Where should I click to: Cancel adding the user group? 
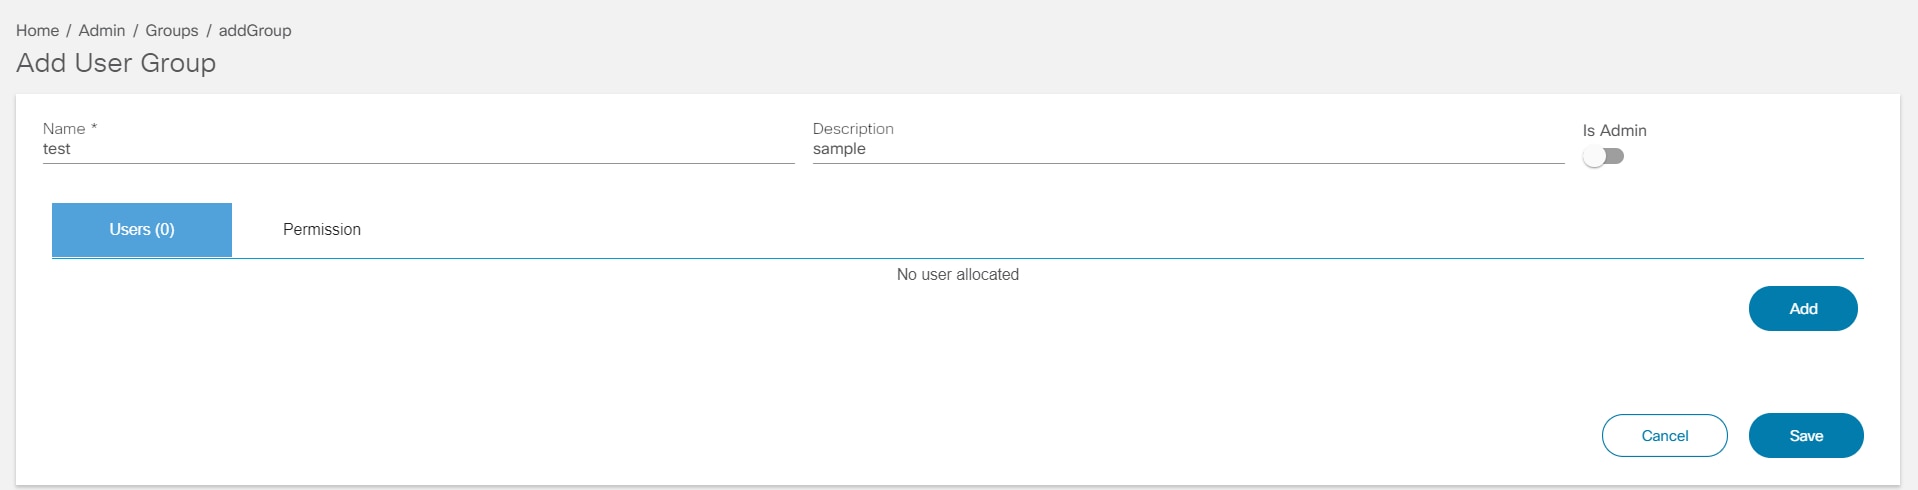(1664, 436)
